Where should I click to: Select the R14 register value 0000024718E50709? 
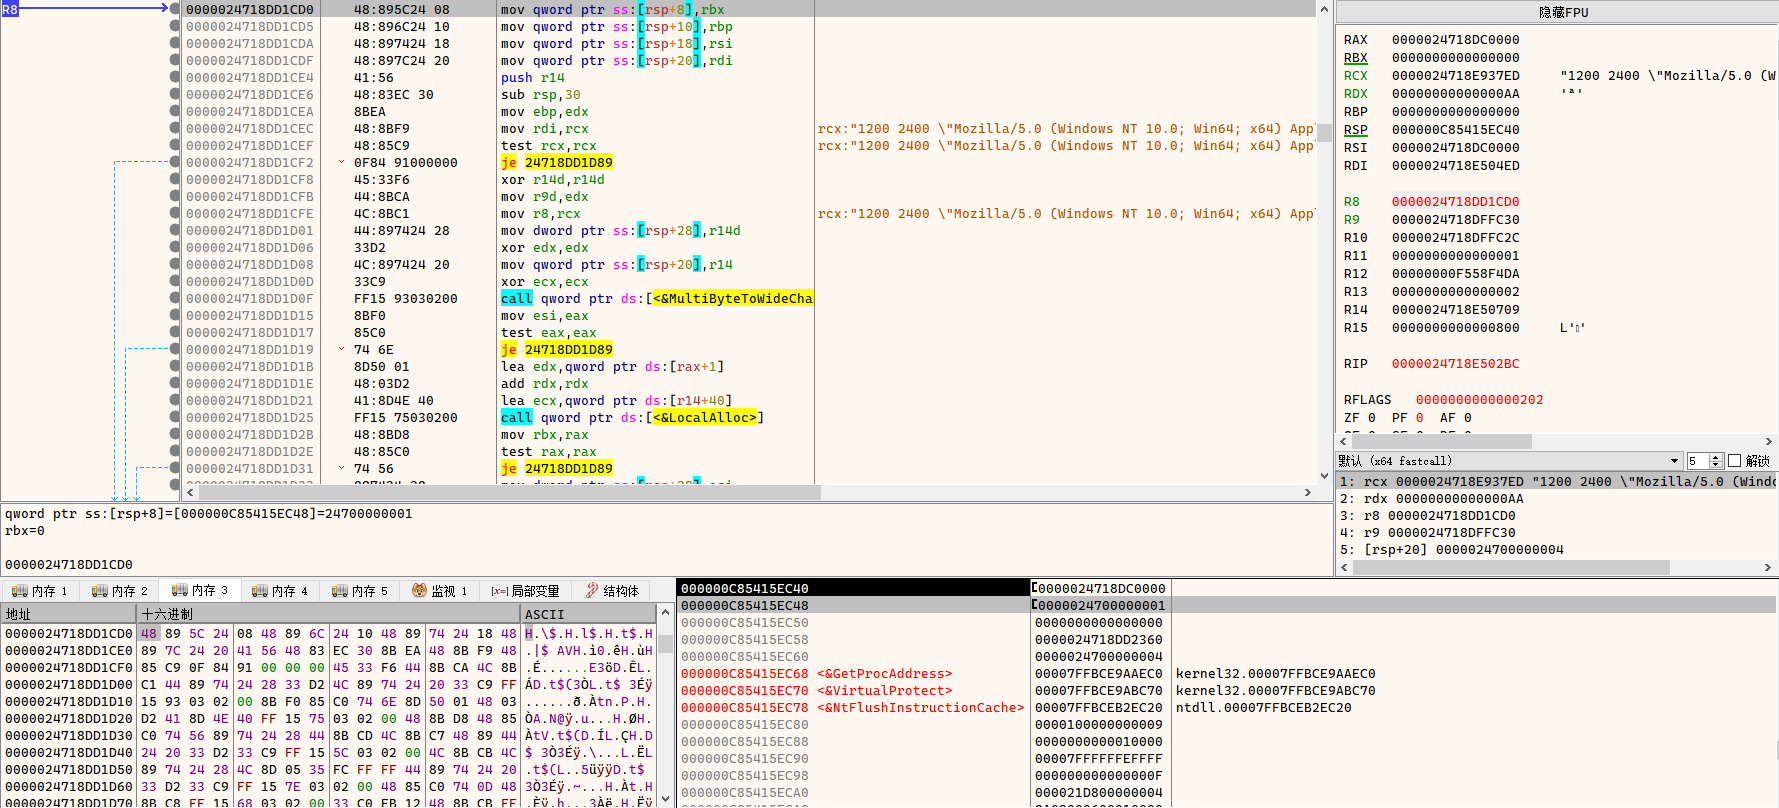click(x=1455, y=310)
